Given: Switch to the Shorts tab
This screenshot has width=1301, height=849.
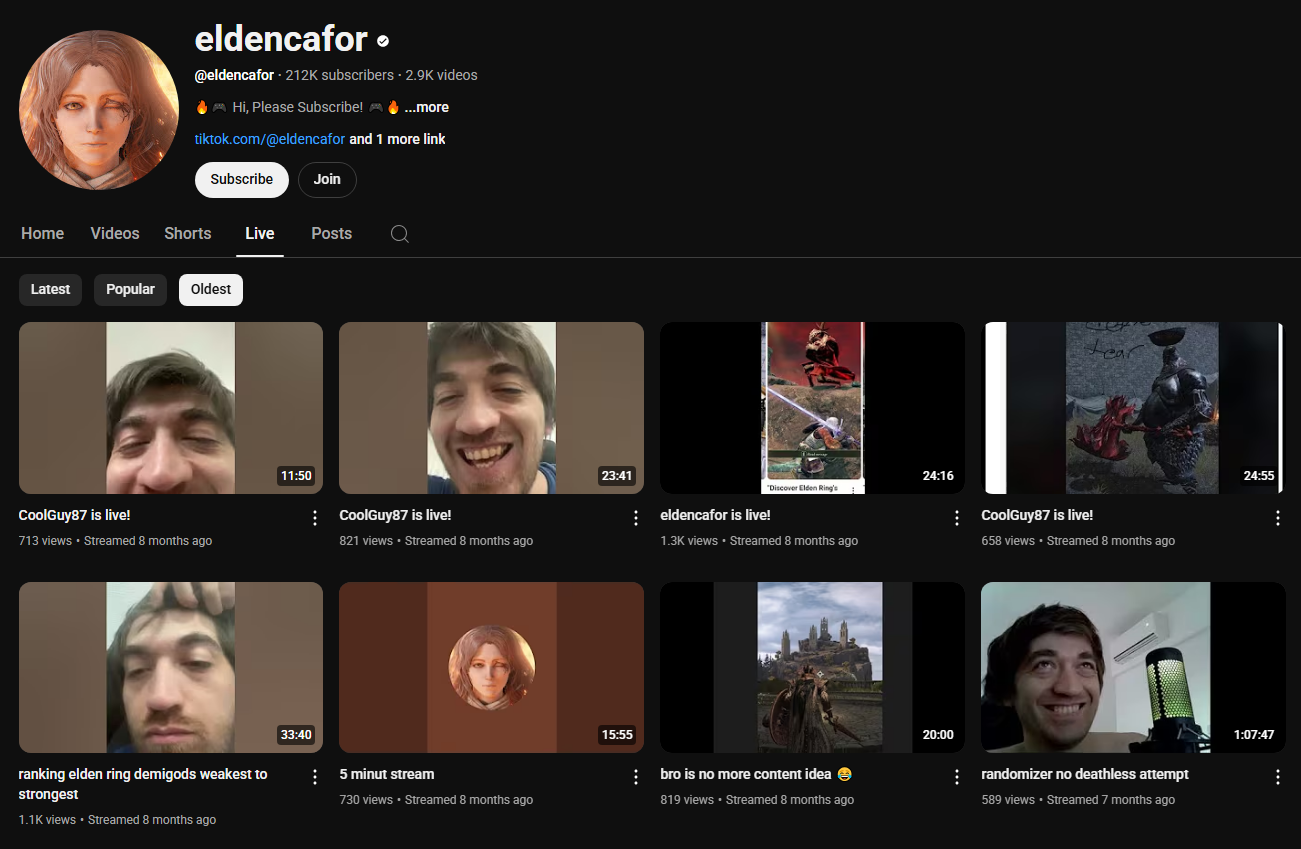Looking at the screenshot, I should point(188,233).
